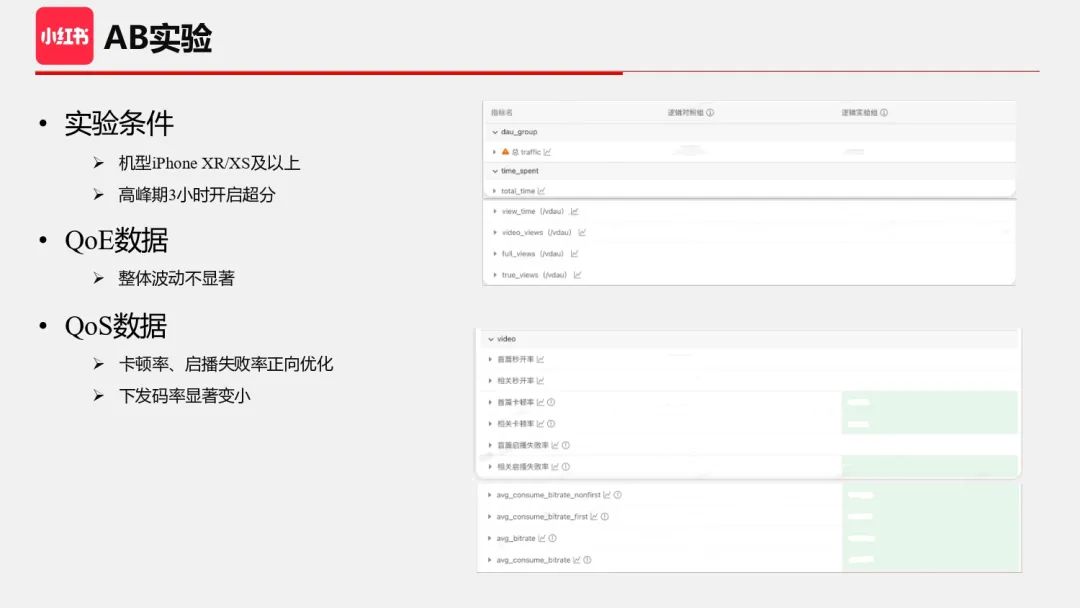Click the 卡顿率、启播失败率正向优化 line
This screenshot has height=608, width=1080.
click(226, 364)
